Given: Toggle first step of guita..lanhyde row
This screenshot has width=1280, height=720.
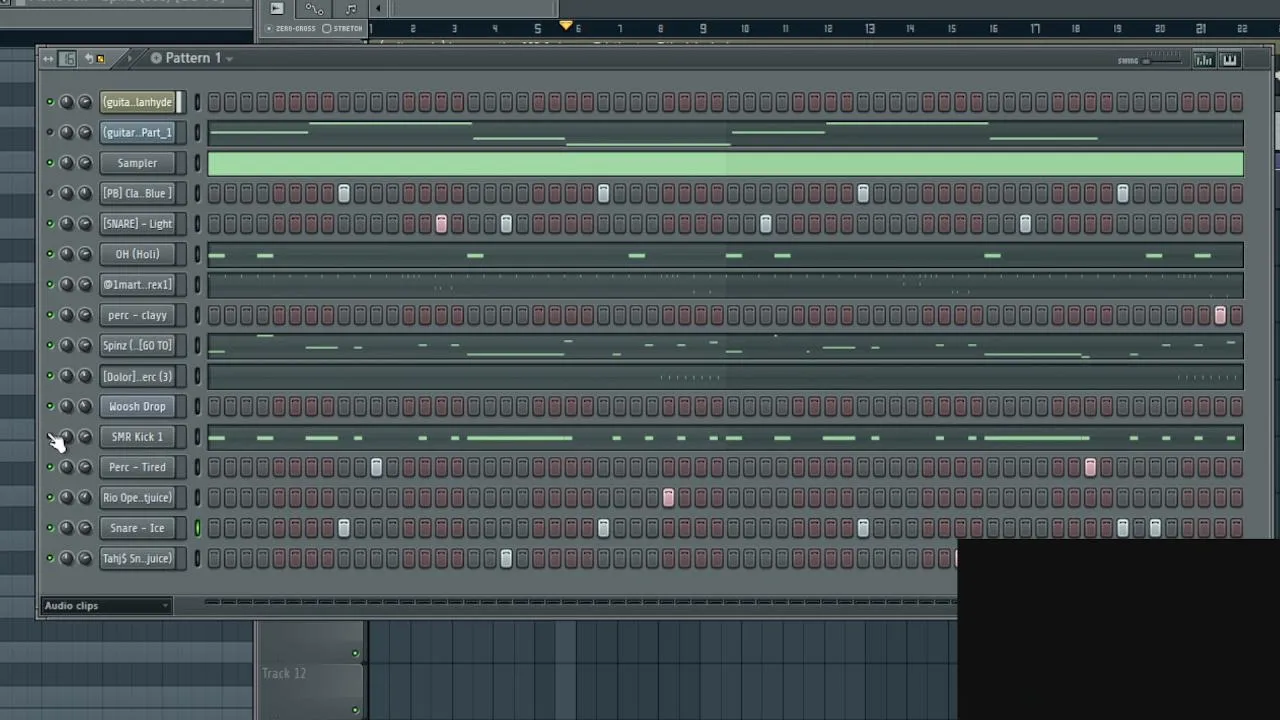Looking at the screenshot, I should pos(214,102).
